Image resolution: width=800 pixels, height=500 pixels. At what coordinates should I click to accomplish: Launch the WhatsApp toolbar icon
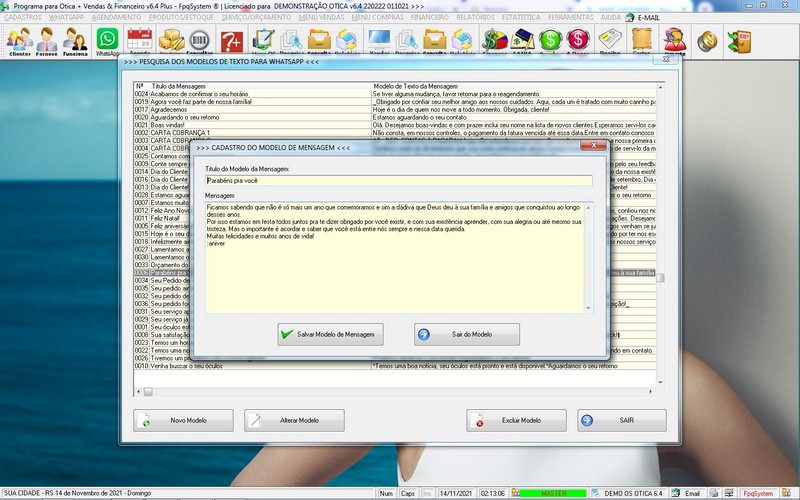pos(107,41)
